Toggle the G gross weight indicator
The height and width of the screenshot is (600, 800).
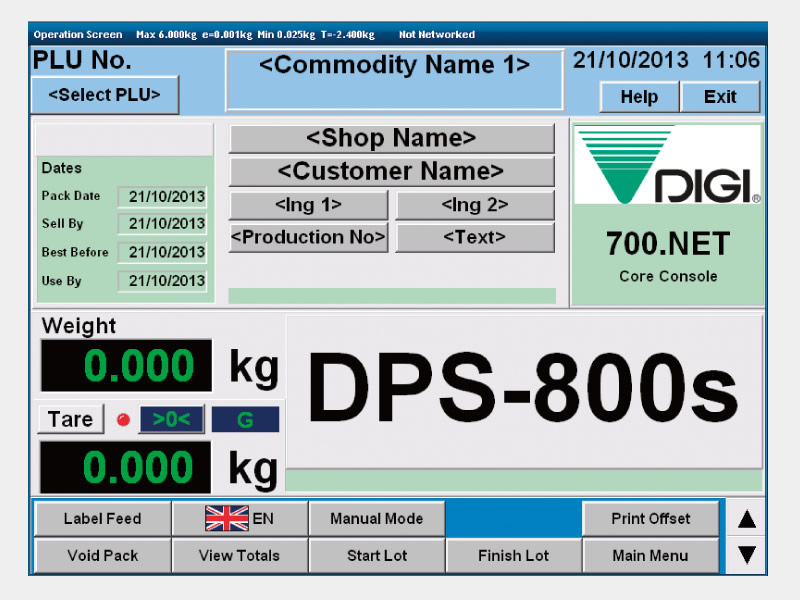click(x=245, y=420)
